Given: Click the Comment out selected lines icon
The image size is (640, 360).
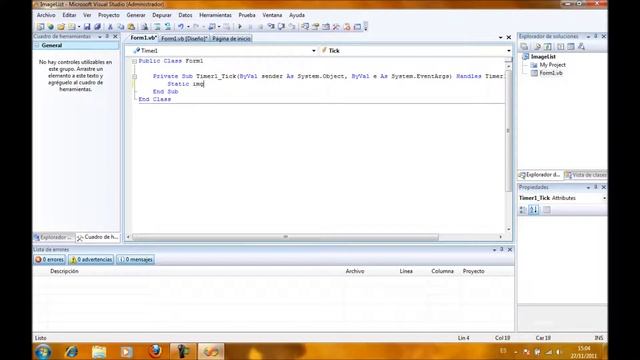Looking at the screenshot, I should [x=157, y=27].
